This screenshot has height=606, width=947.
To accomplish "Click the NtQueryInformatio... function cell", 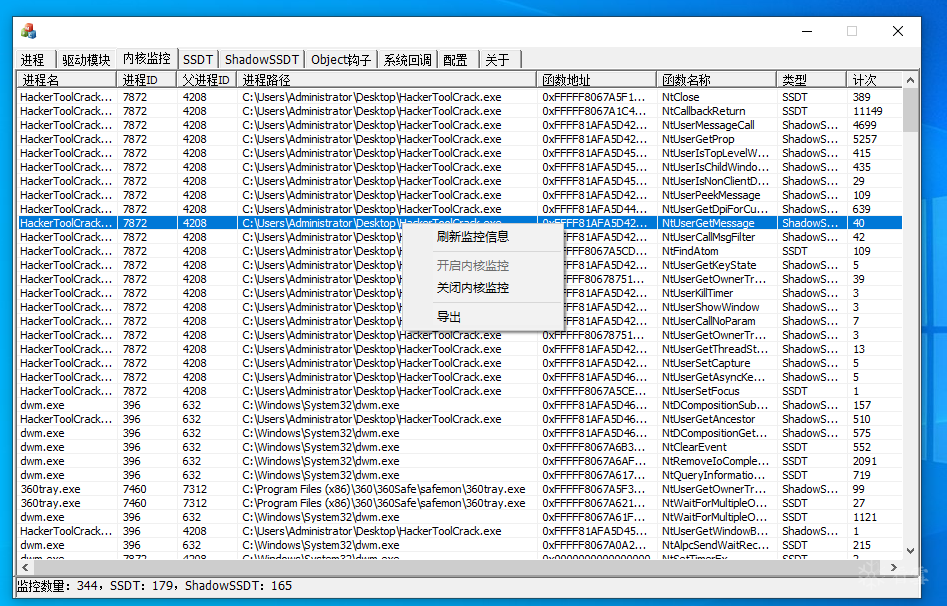I will coord(713,475).
